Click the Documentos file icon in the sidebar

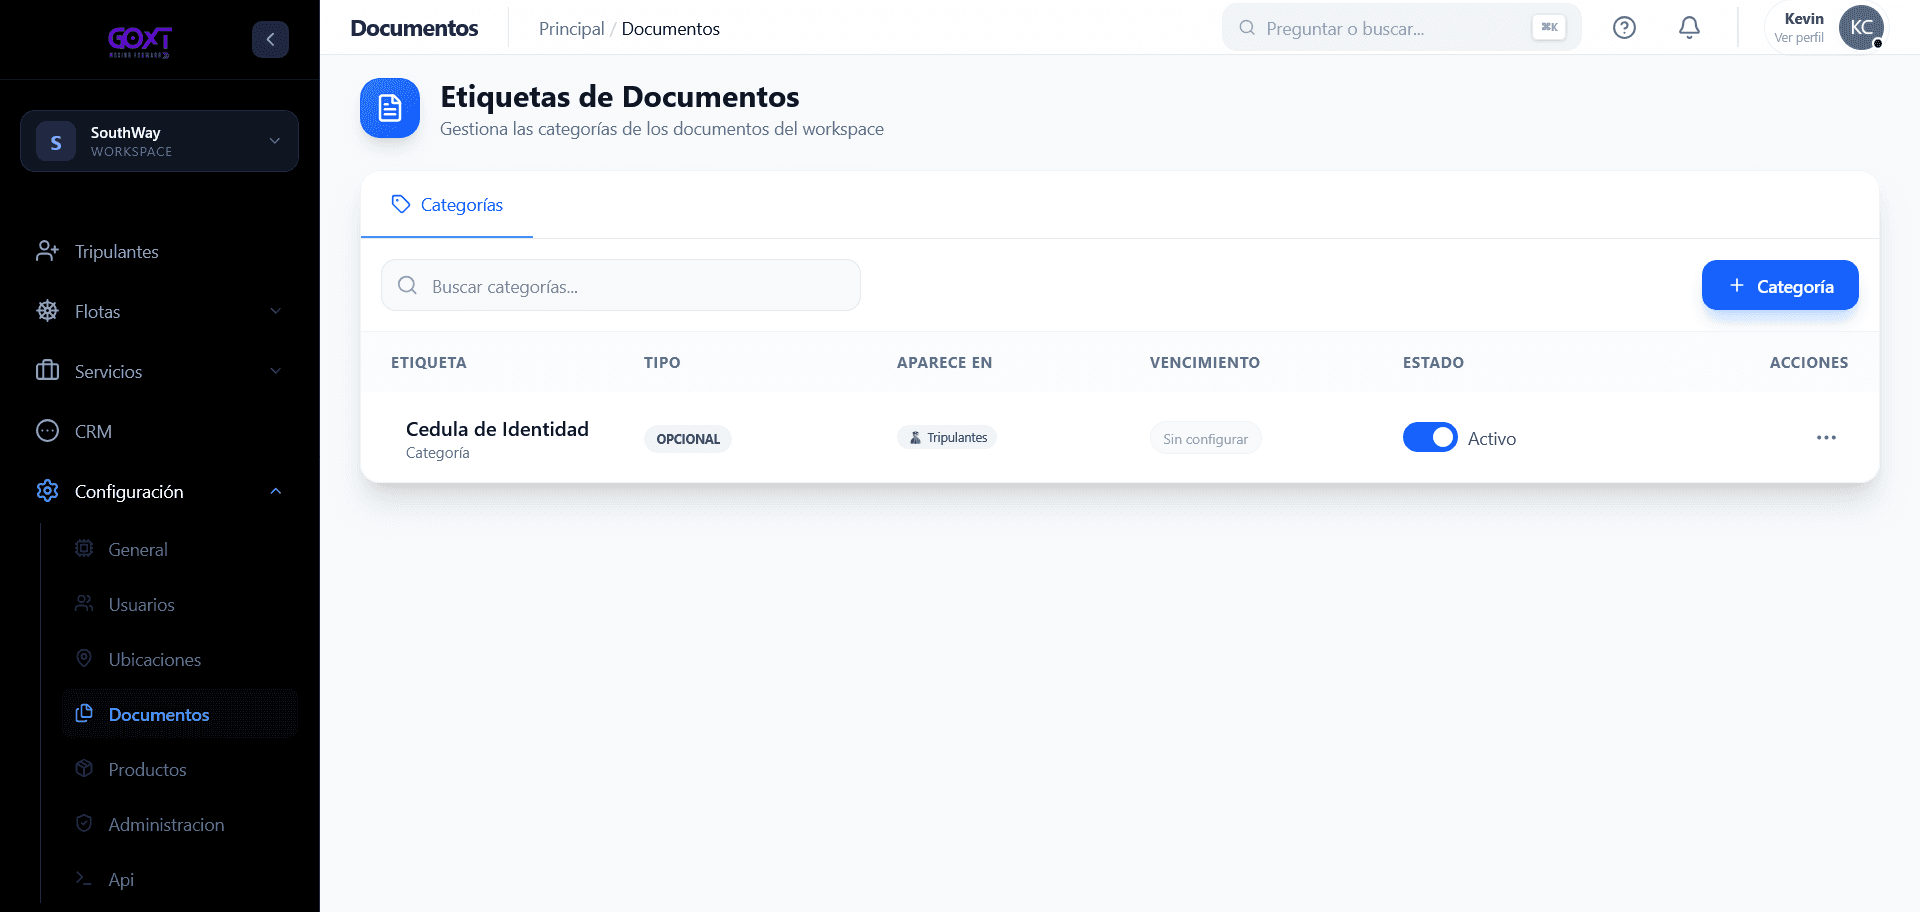pyautogui.click(x=84, y=713)
